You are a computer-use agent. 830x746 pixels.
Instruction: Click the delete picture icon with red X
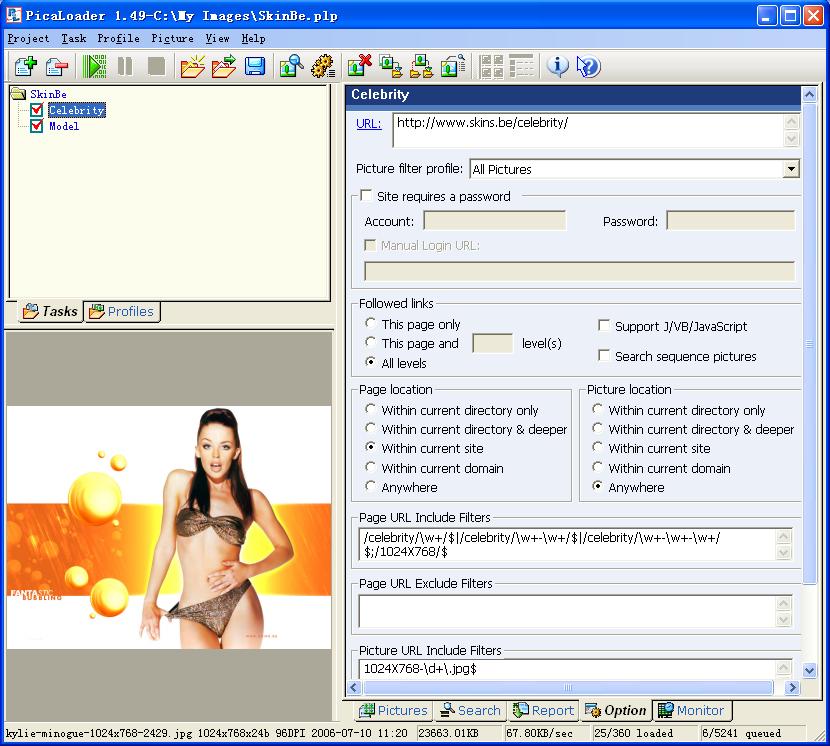click(358, 67)
